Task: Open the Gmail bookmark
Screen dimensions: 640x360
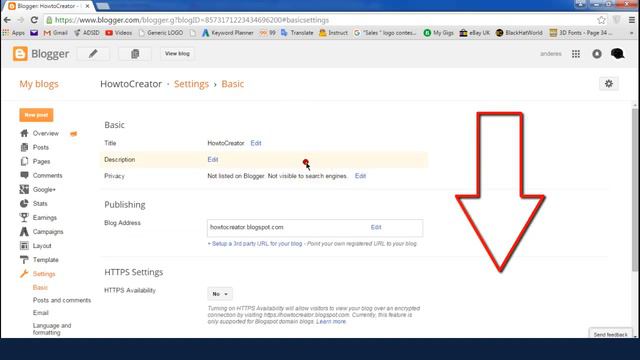Action: click(x=56, y=33)
